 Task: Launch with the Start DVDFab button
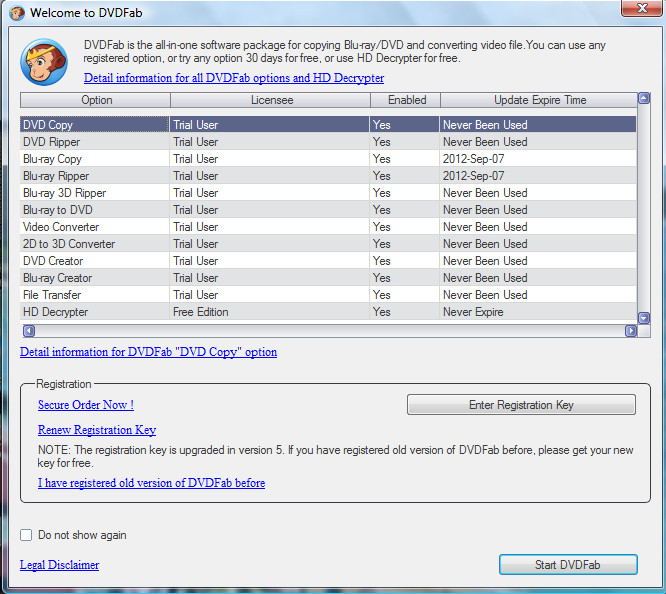pos(568,565)
